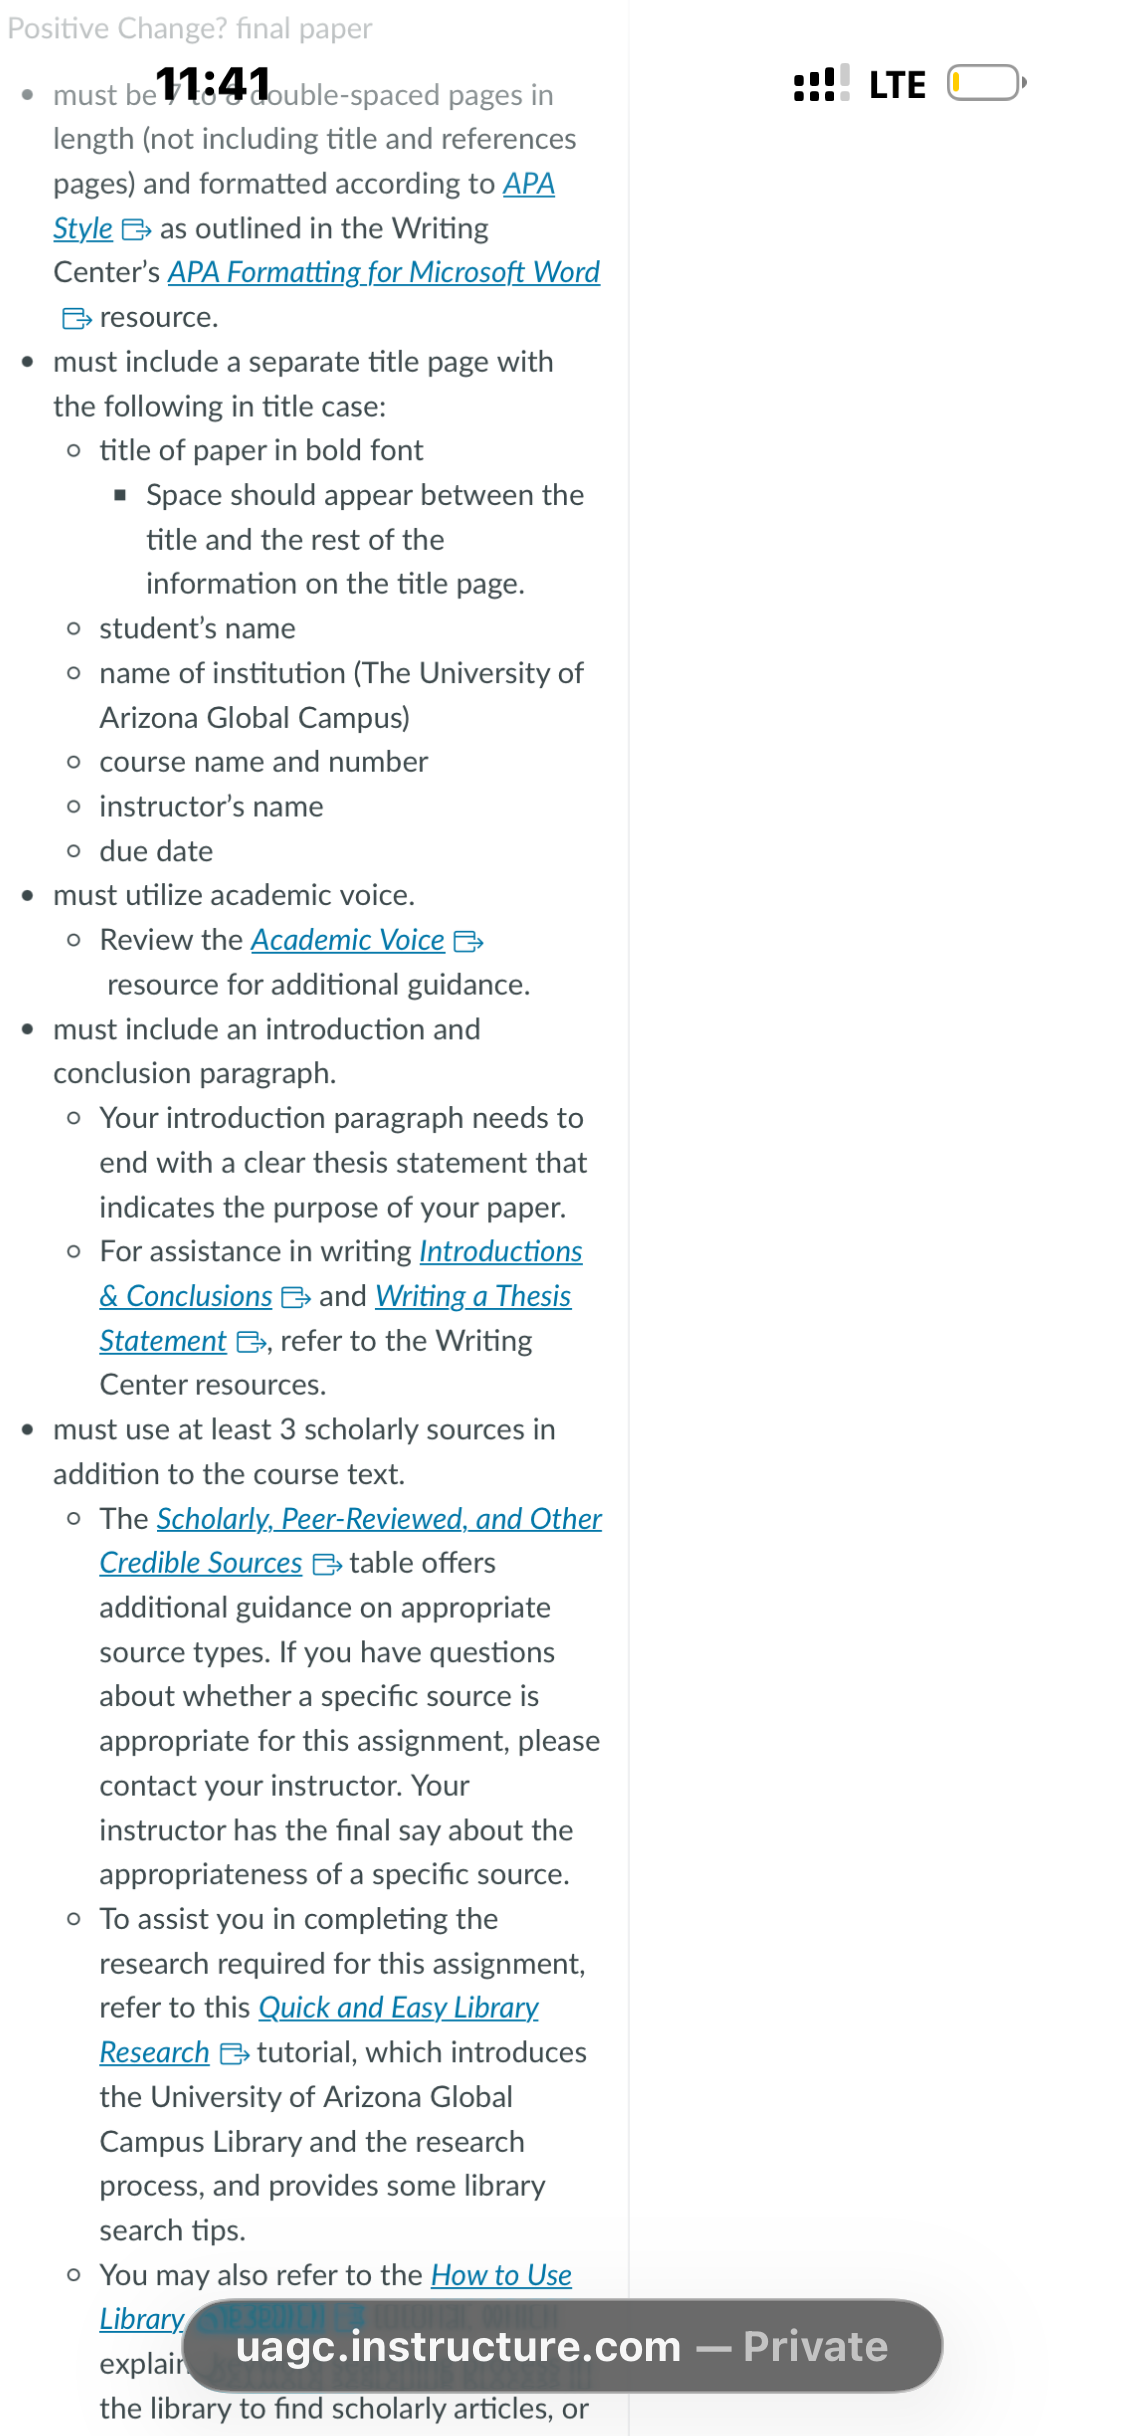Click external icon after '& Conclusions'
1125x2436 pixels.
point(296,1298)
